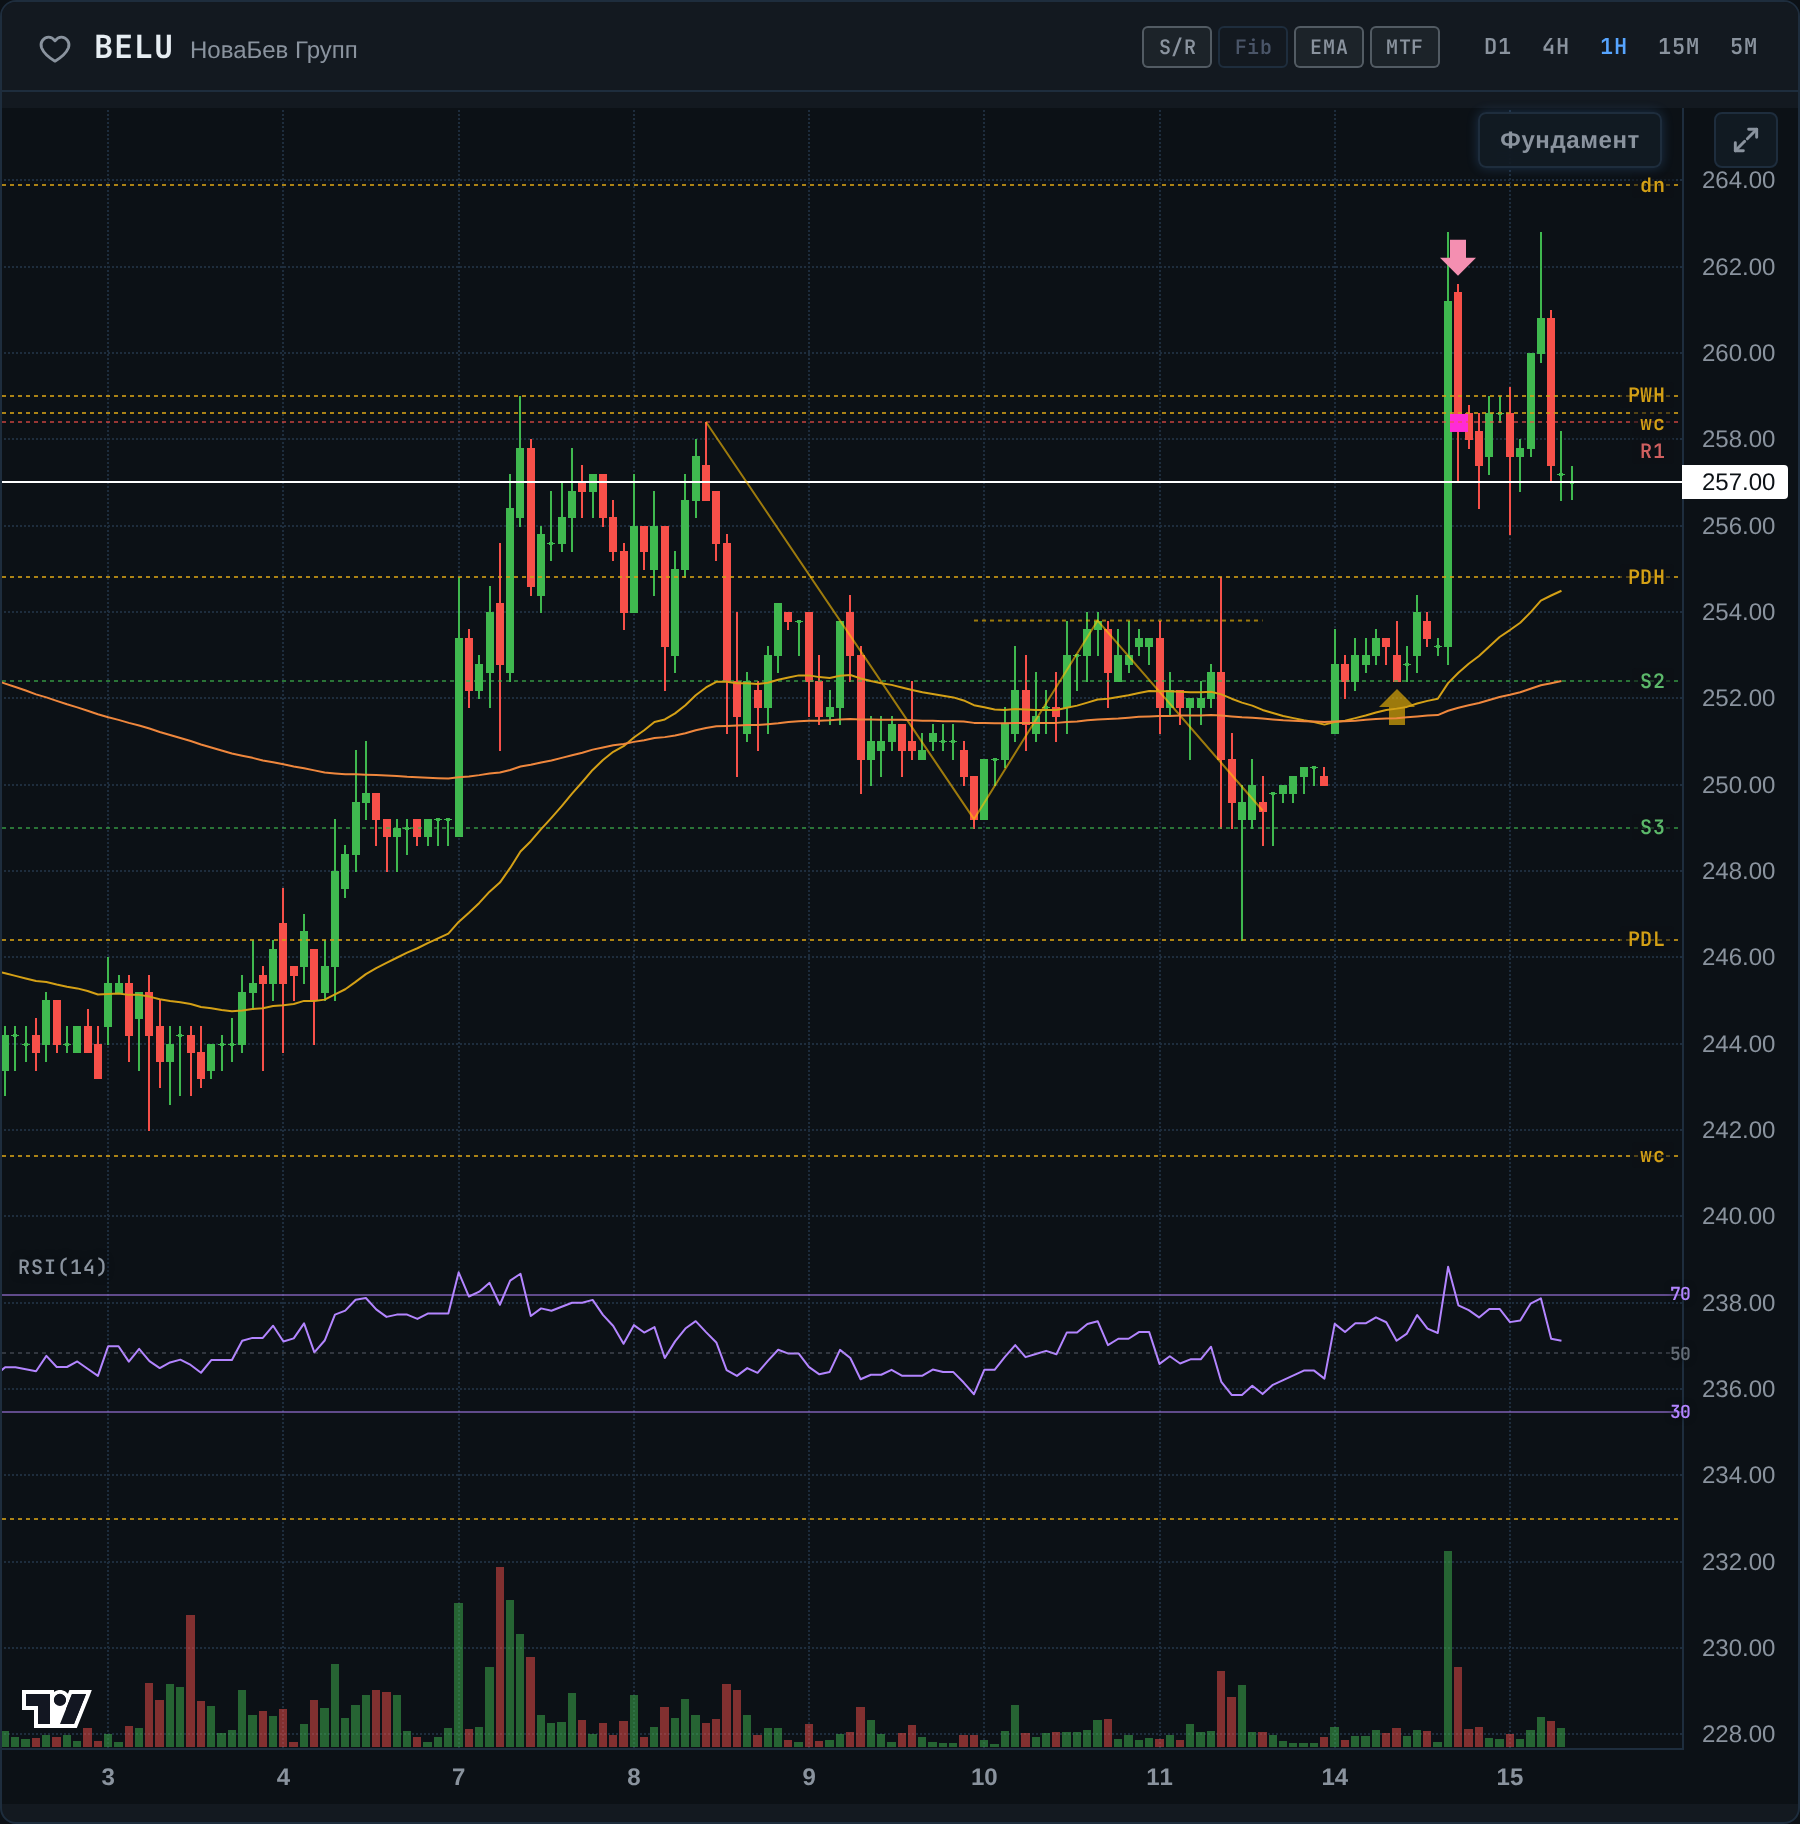The width and height of the screenshot is (1800, 1824).
Task: Click the TradingView logo
Action: pyautogui.click(x=56, y=1708)
